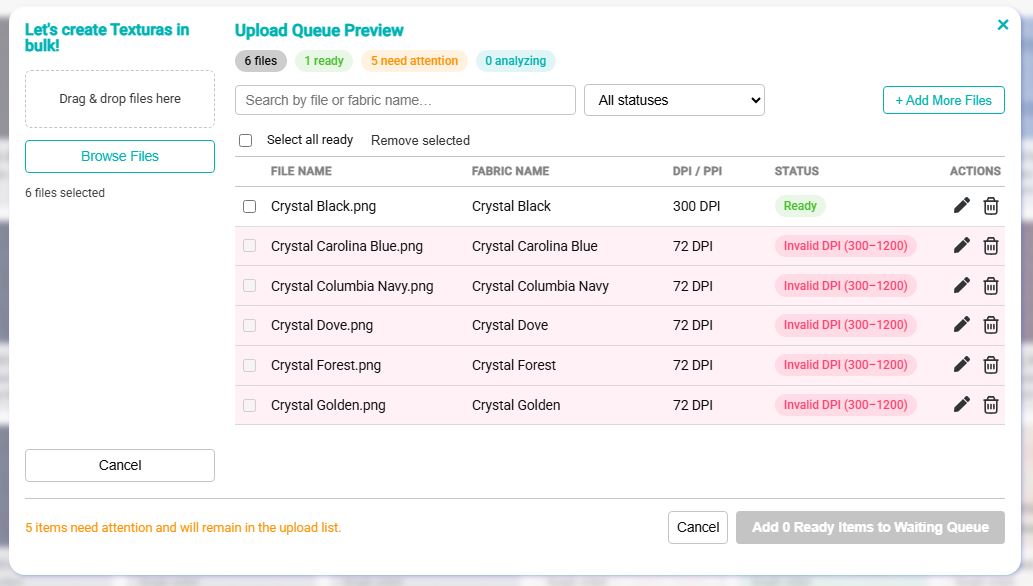Click the Browse Files button
The height and width of the screenshot is (586, 1033).
click(120, 156)
